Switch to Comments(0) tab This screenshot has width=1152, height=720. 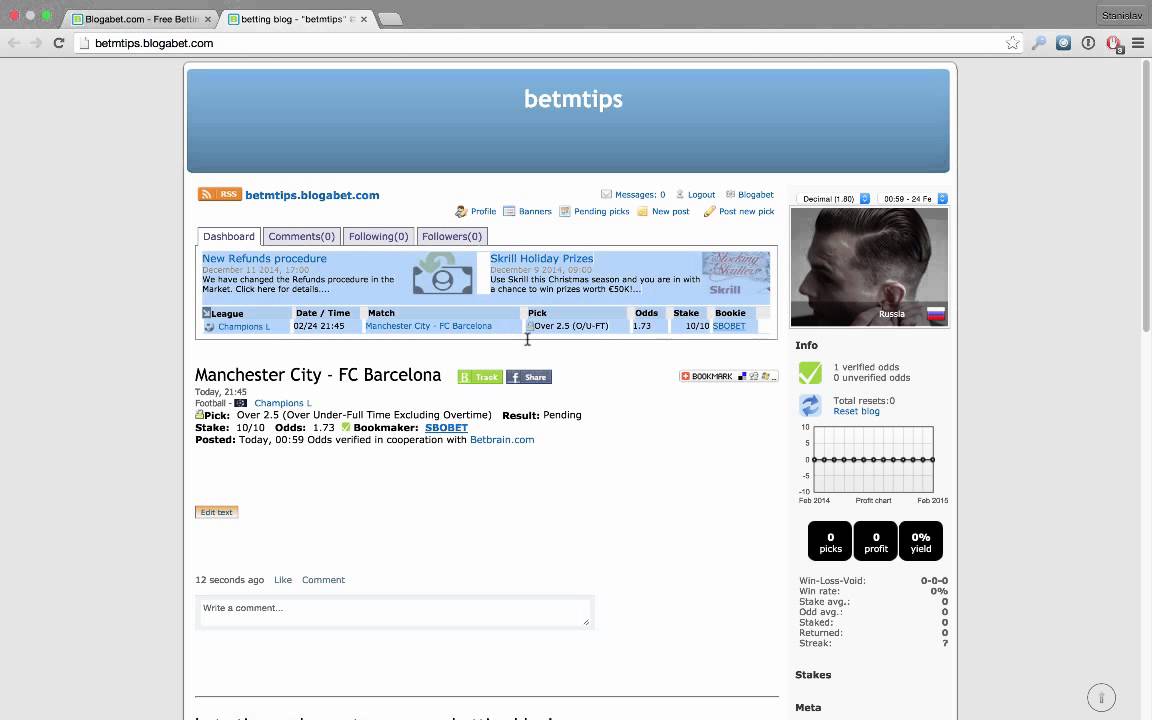[x=301, y=237]
